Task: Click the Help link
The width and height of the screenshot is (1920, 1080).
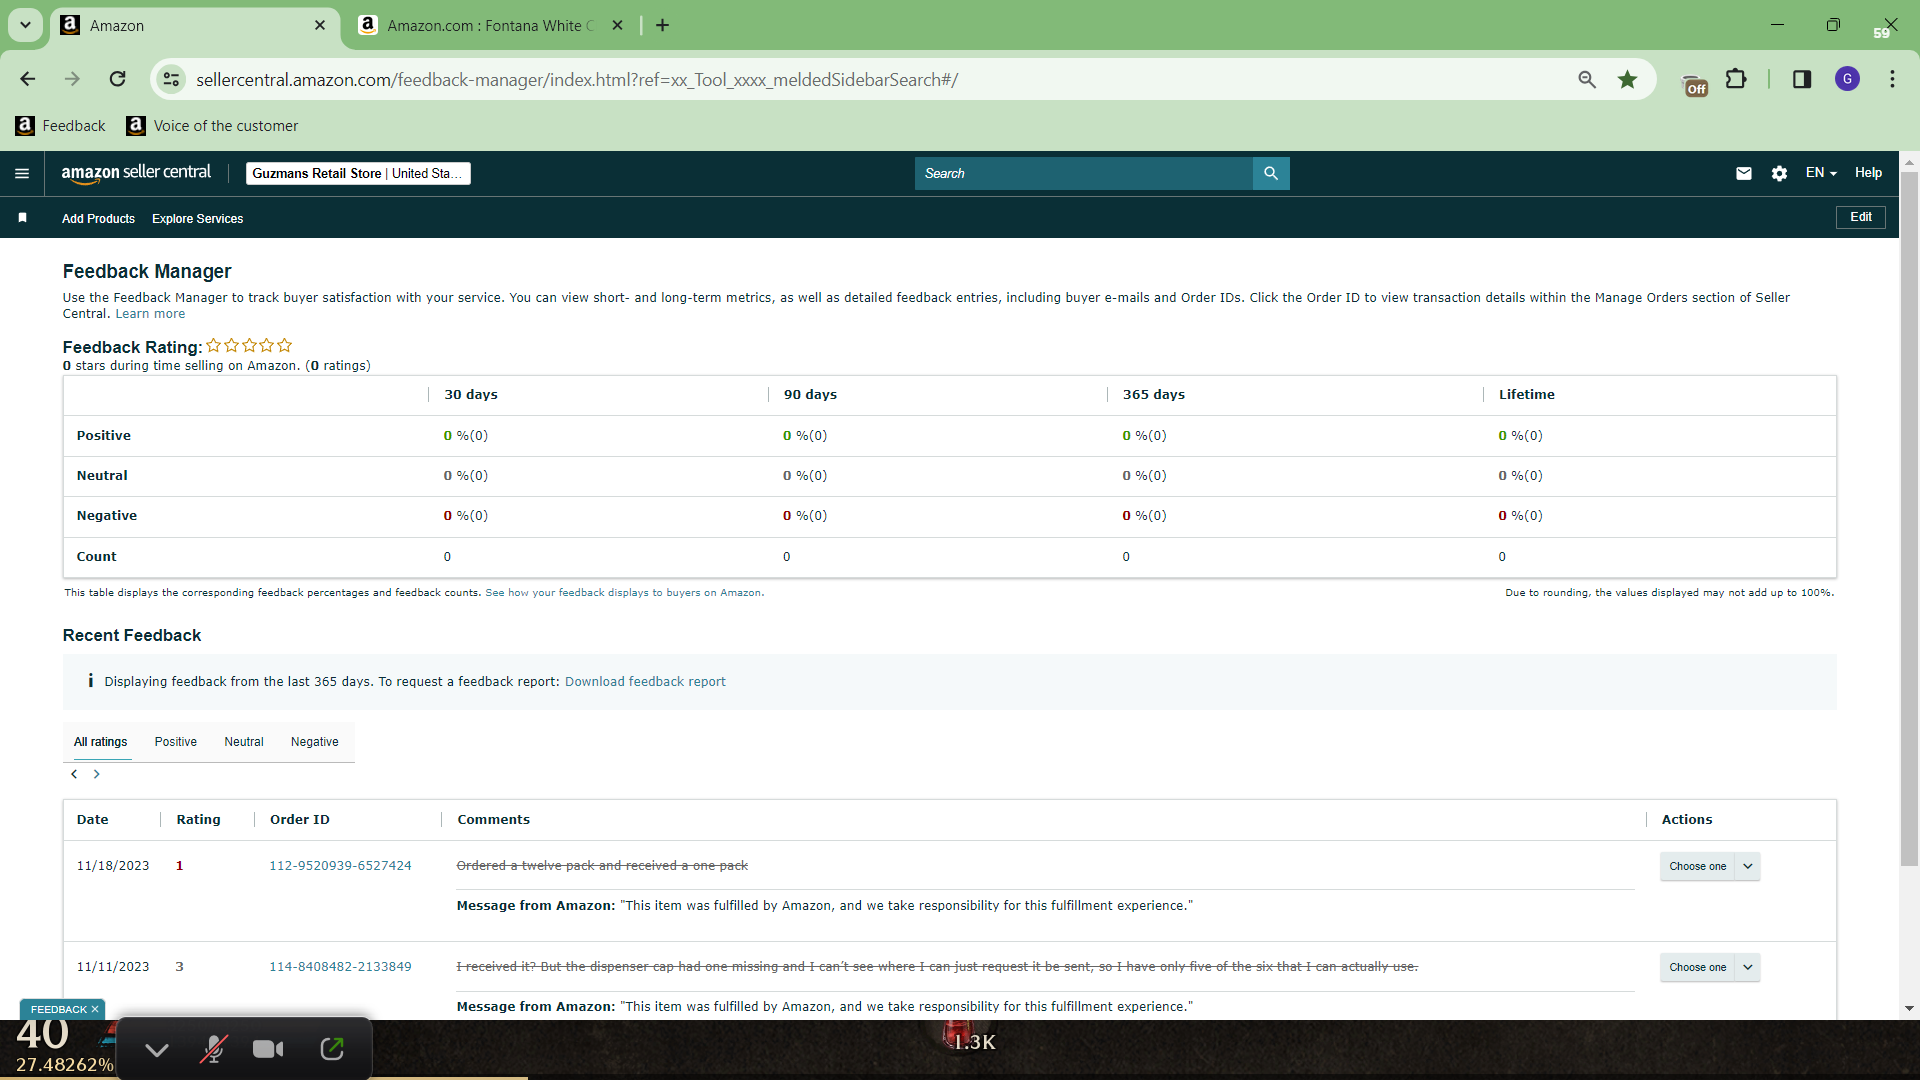Action: pos(1868,173)
